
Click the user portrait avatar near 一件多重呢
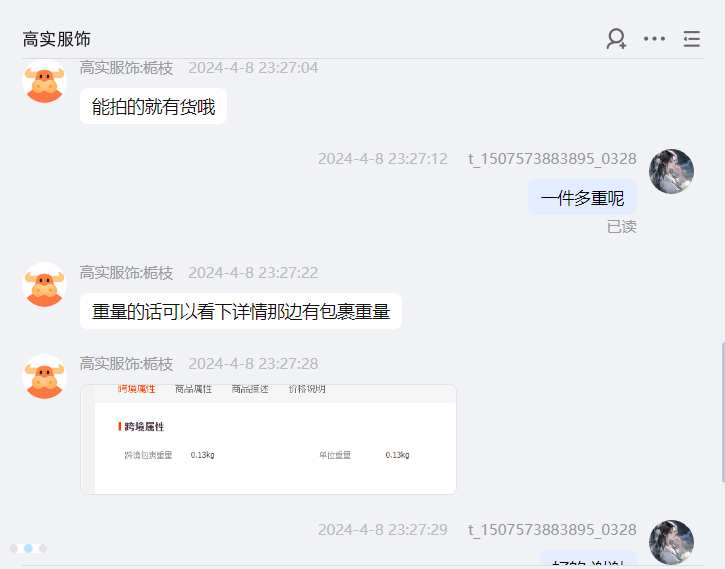[x=671, y=171]
